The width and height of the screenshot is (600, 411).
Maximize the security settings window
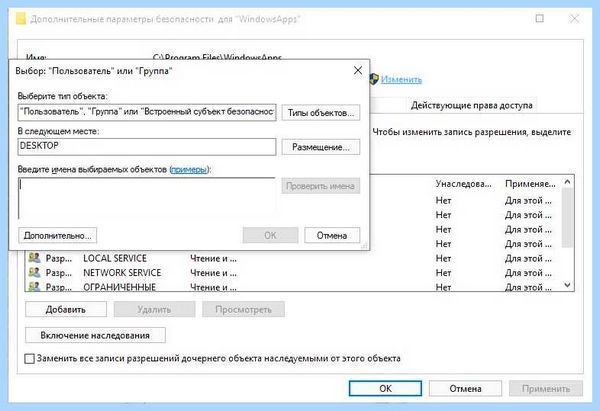pos(540,18)
